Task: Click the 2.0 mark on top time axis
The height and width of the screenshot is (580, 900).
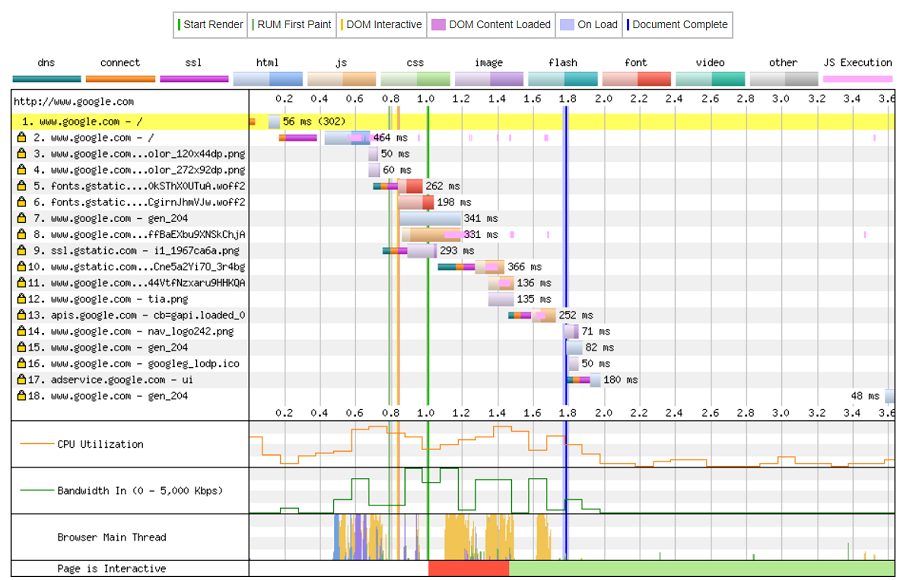Action: [x=603, y=99]
